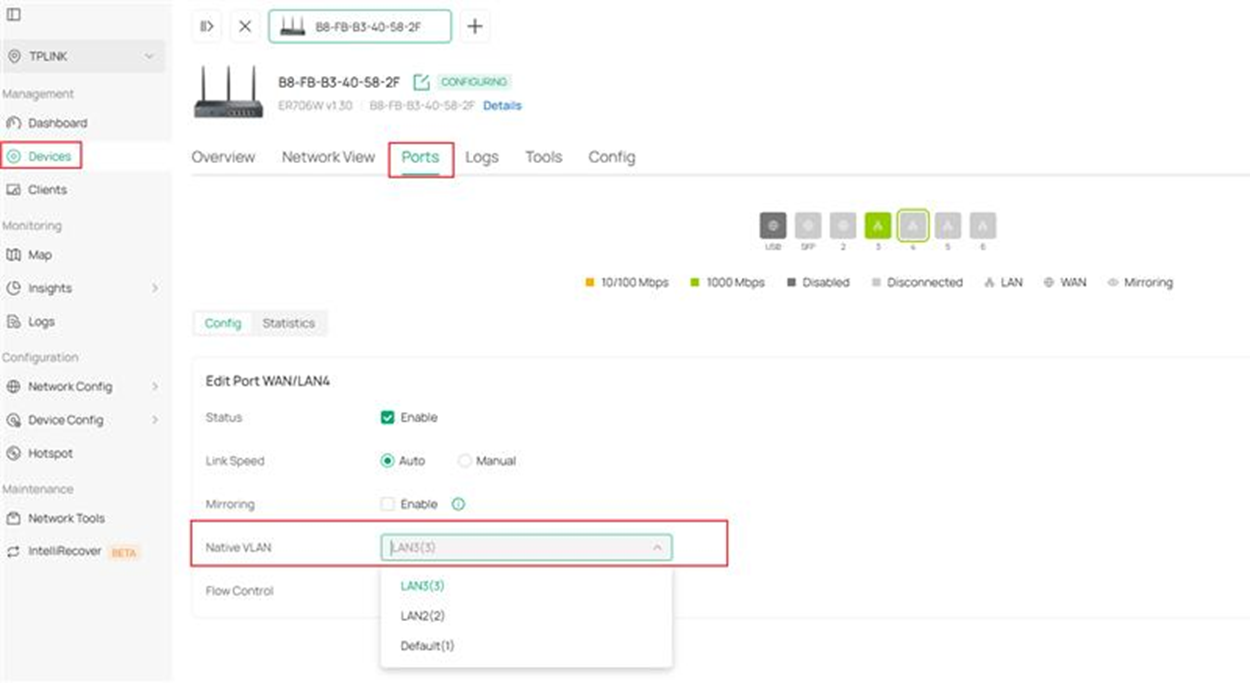
Task: Open the Map monitoring section
Action: click(38, 254)
